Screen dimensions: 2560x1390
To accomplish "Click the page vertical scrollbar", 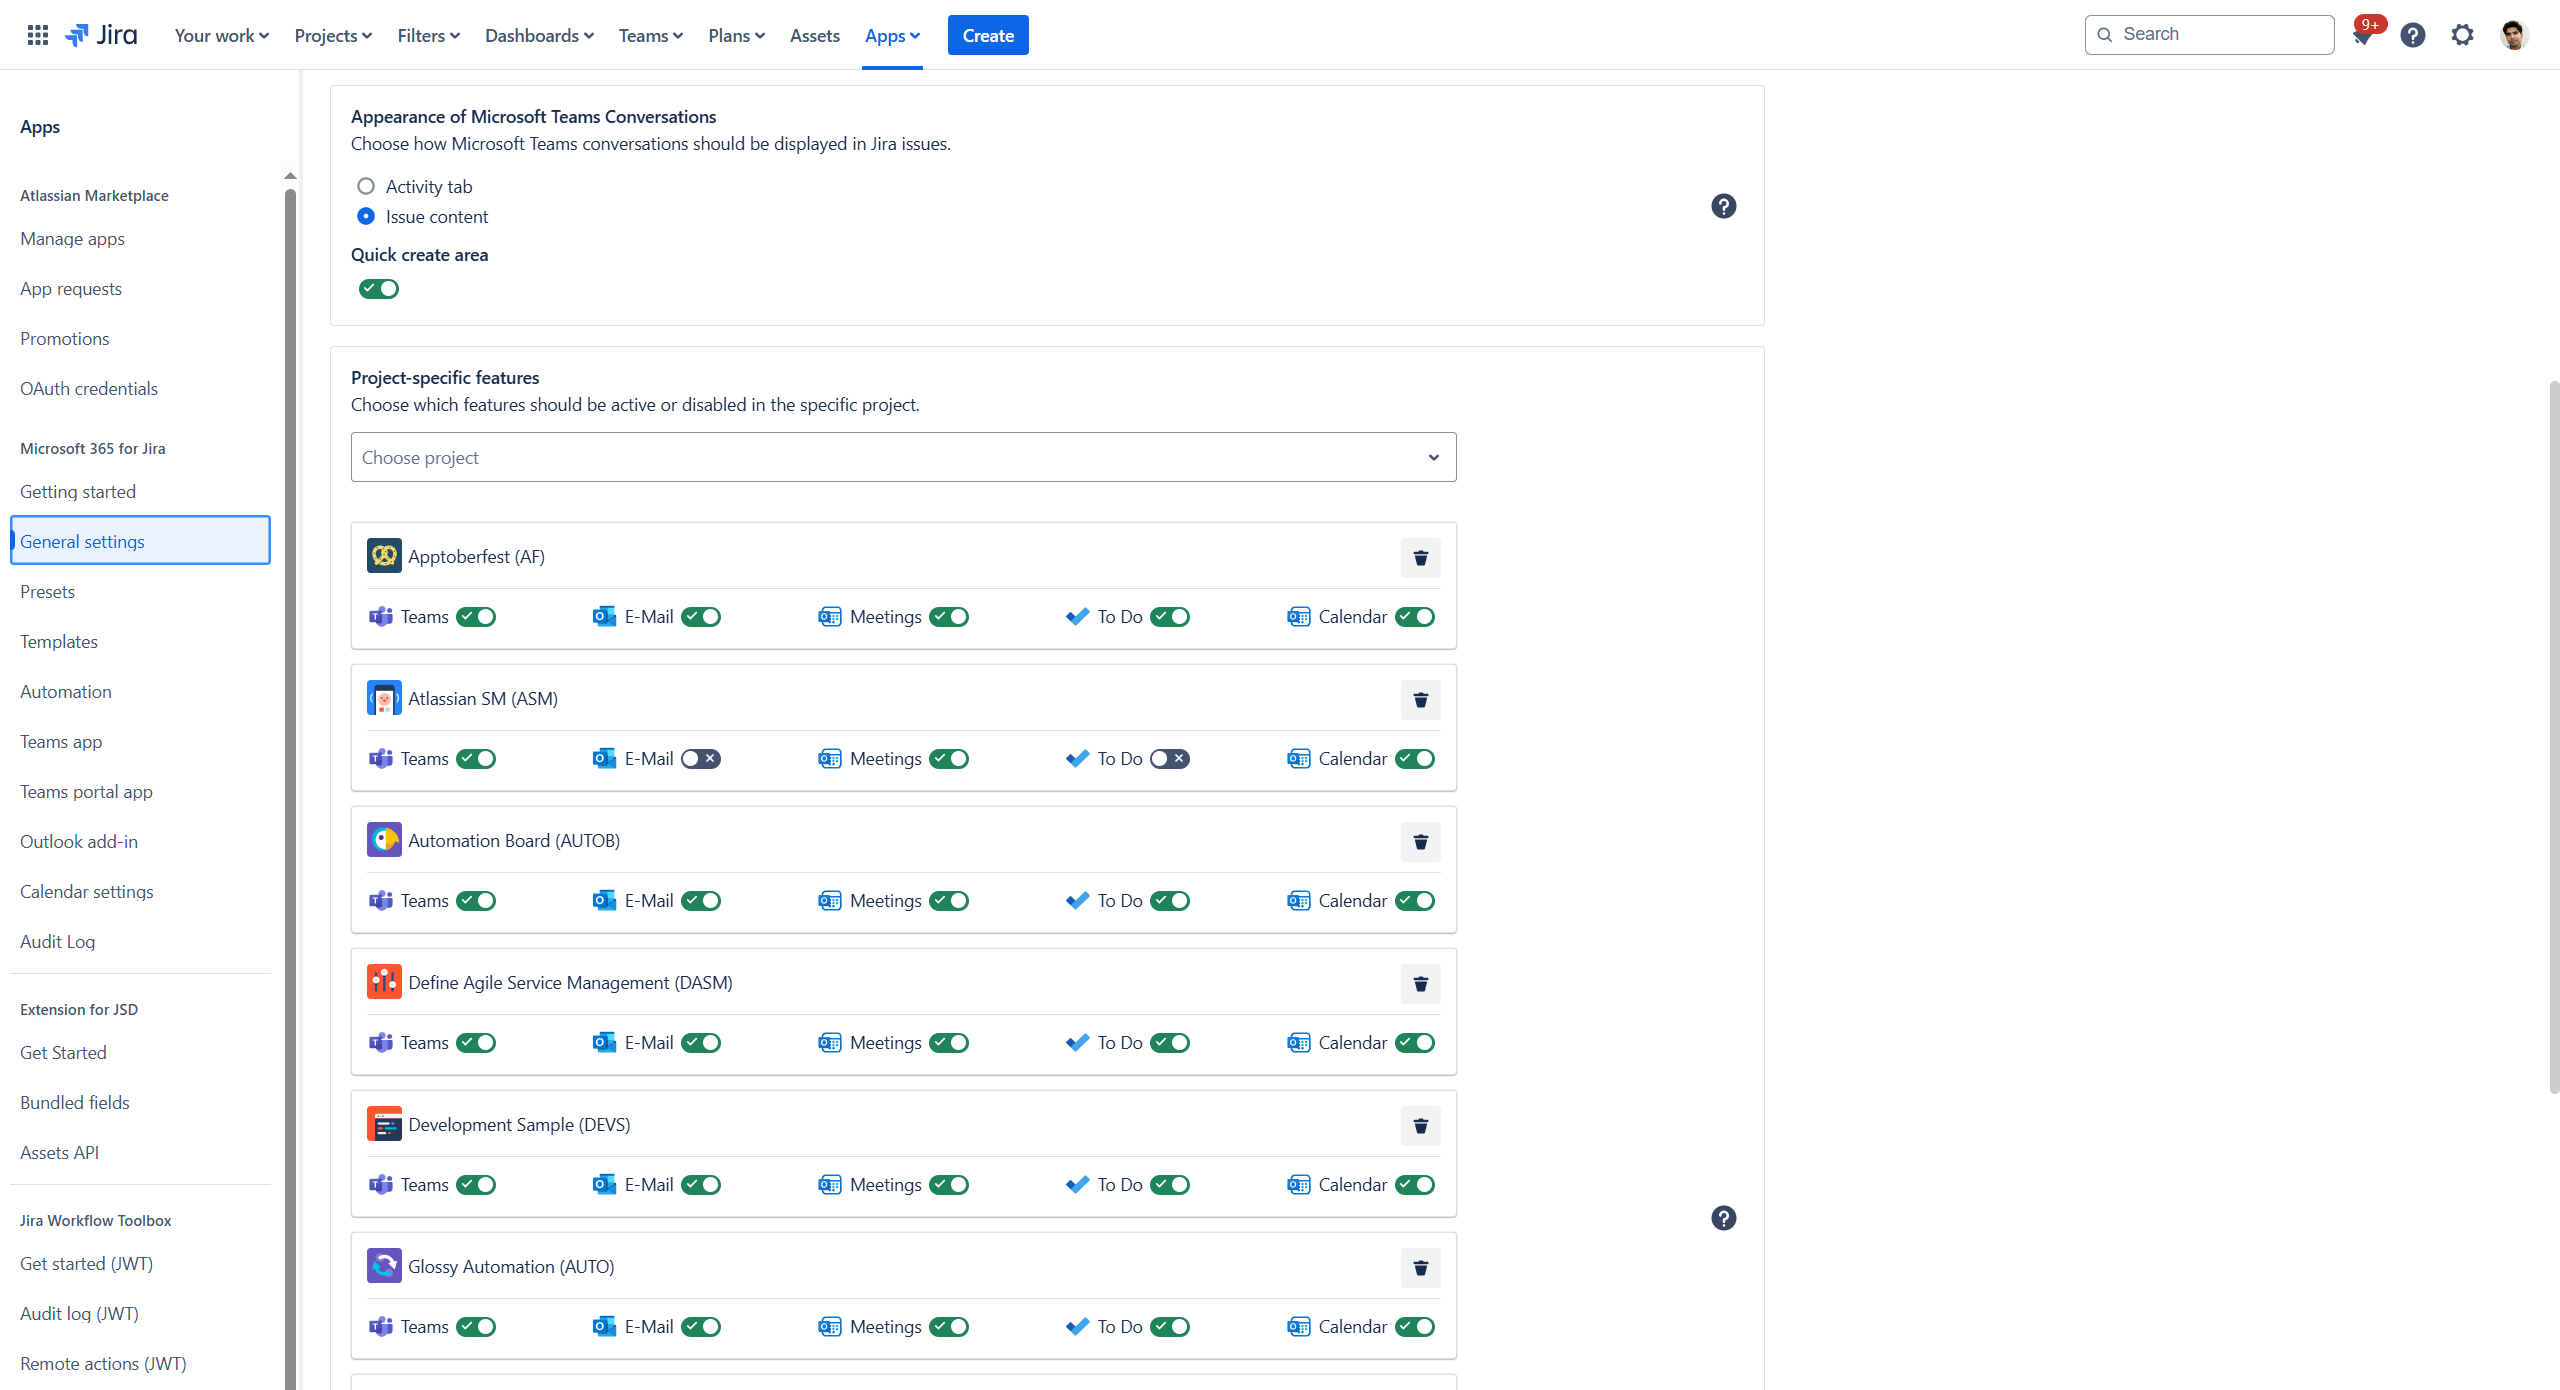I will point(2554,737).
